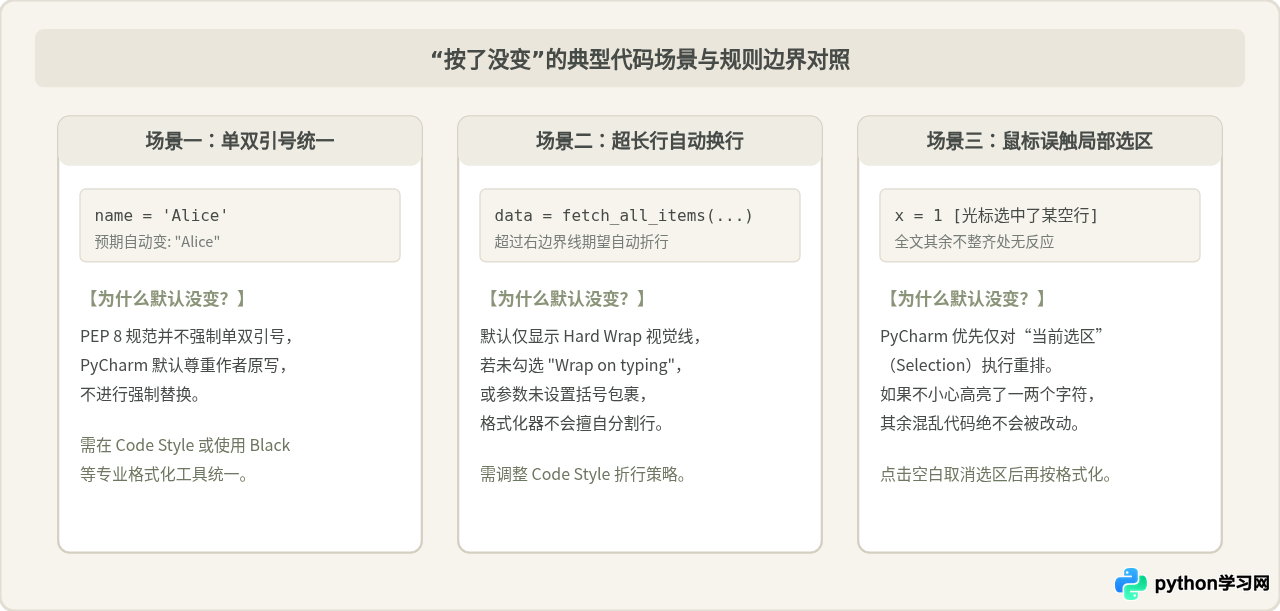
Task: Click the line 等专业格式化工具统一。
Action: coord(165,474)
